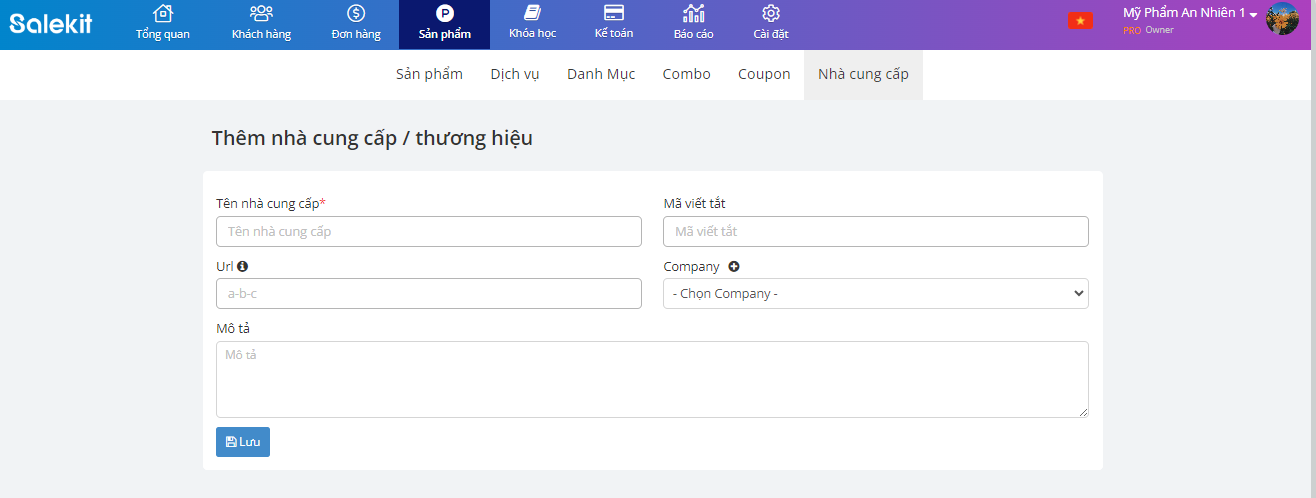Open Khóa học book icon
This screenshot has height=498, width=1316.
coord(532,14)
